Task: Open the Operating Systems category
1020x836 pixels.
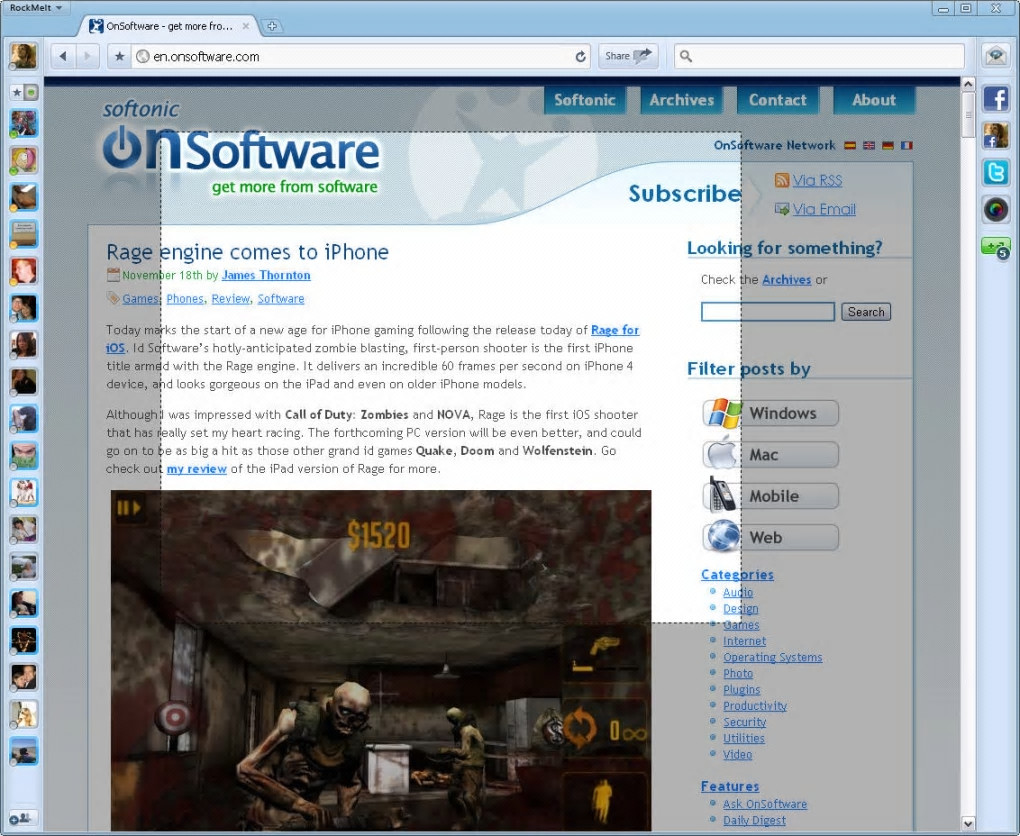Action: (x=772, y=657)
